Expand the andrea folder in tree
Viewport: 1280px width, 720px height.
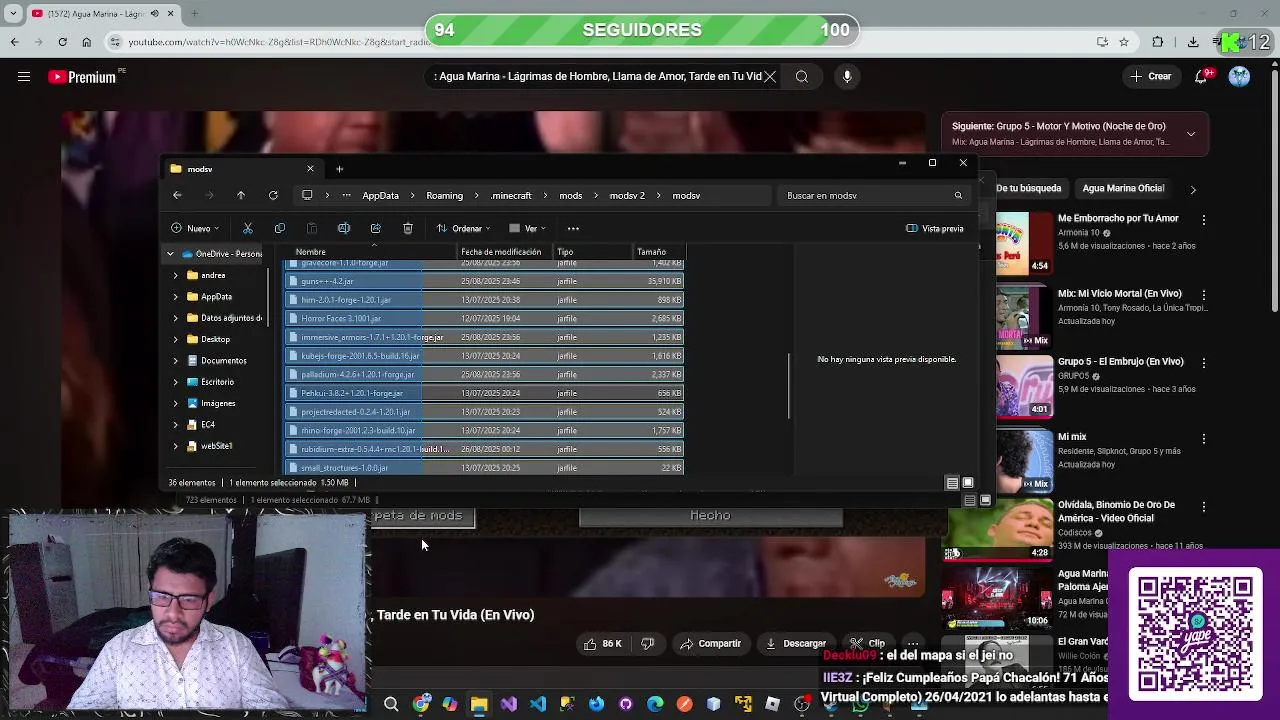pyautogui.click(x=176, y=275)
